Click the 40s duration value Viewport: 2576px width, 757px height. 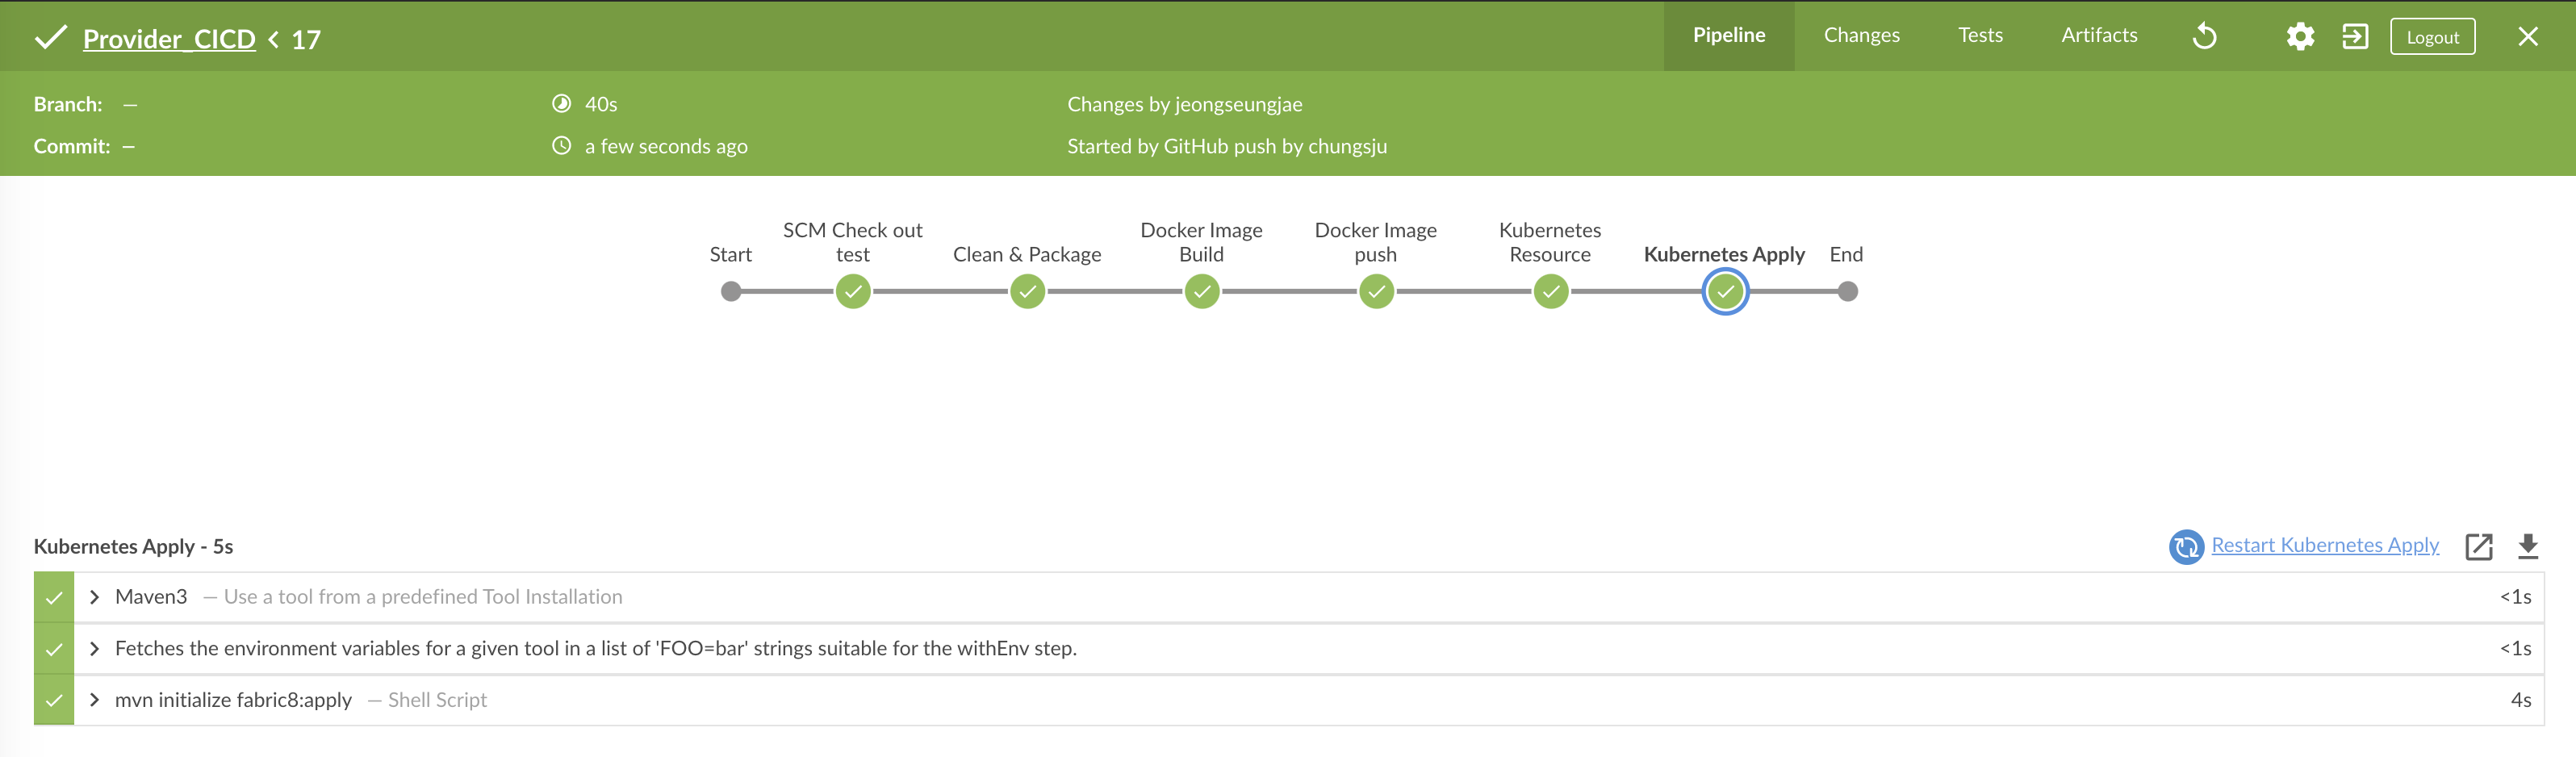coord(601,104)
